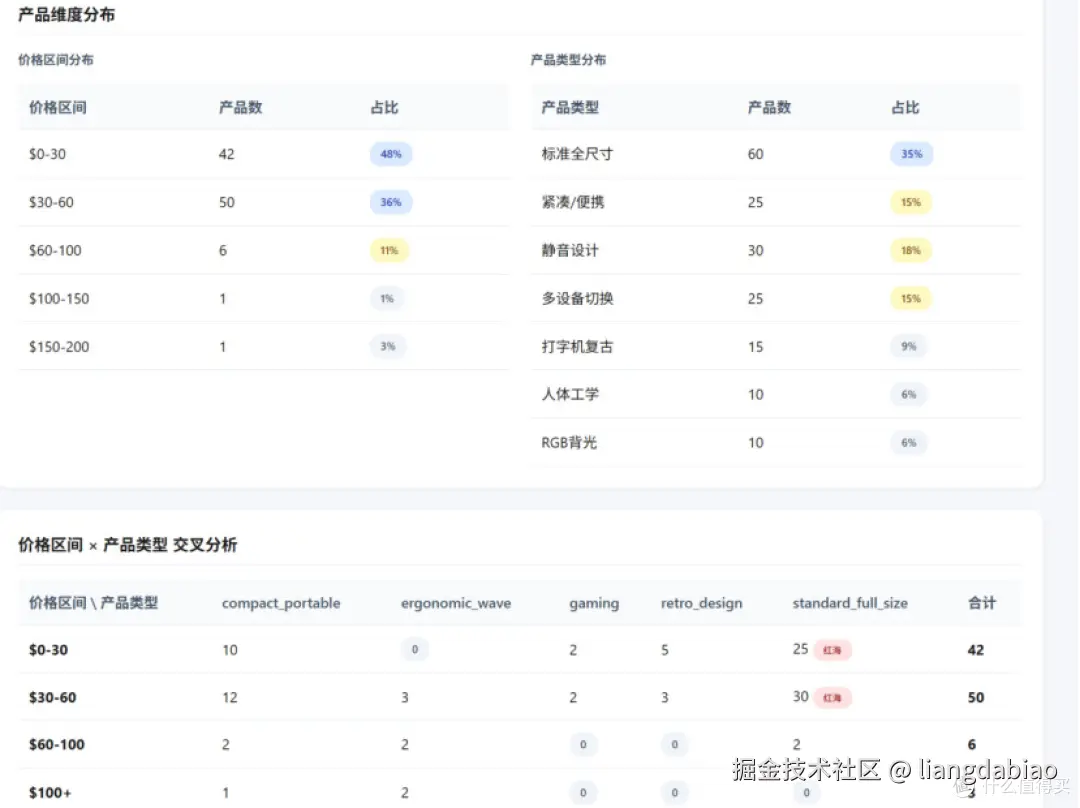Select the 标准全尺寸 product type
The image size is (1080, 808).
577,154
